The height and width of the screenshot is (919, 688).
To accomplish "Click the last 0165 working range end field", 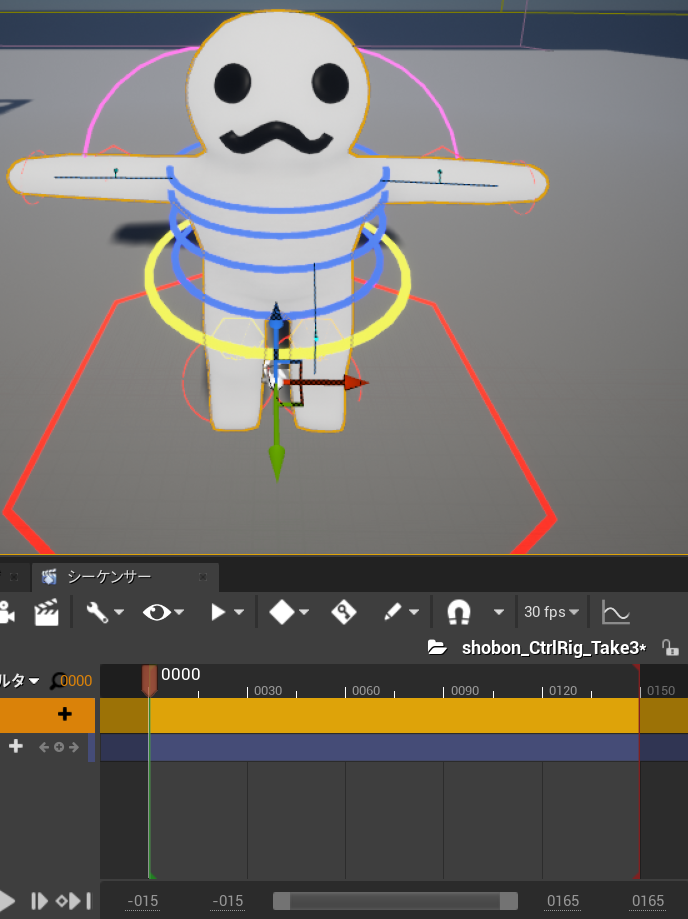I will tap(648, 901).
